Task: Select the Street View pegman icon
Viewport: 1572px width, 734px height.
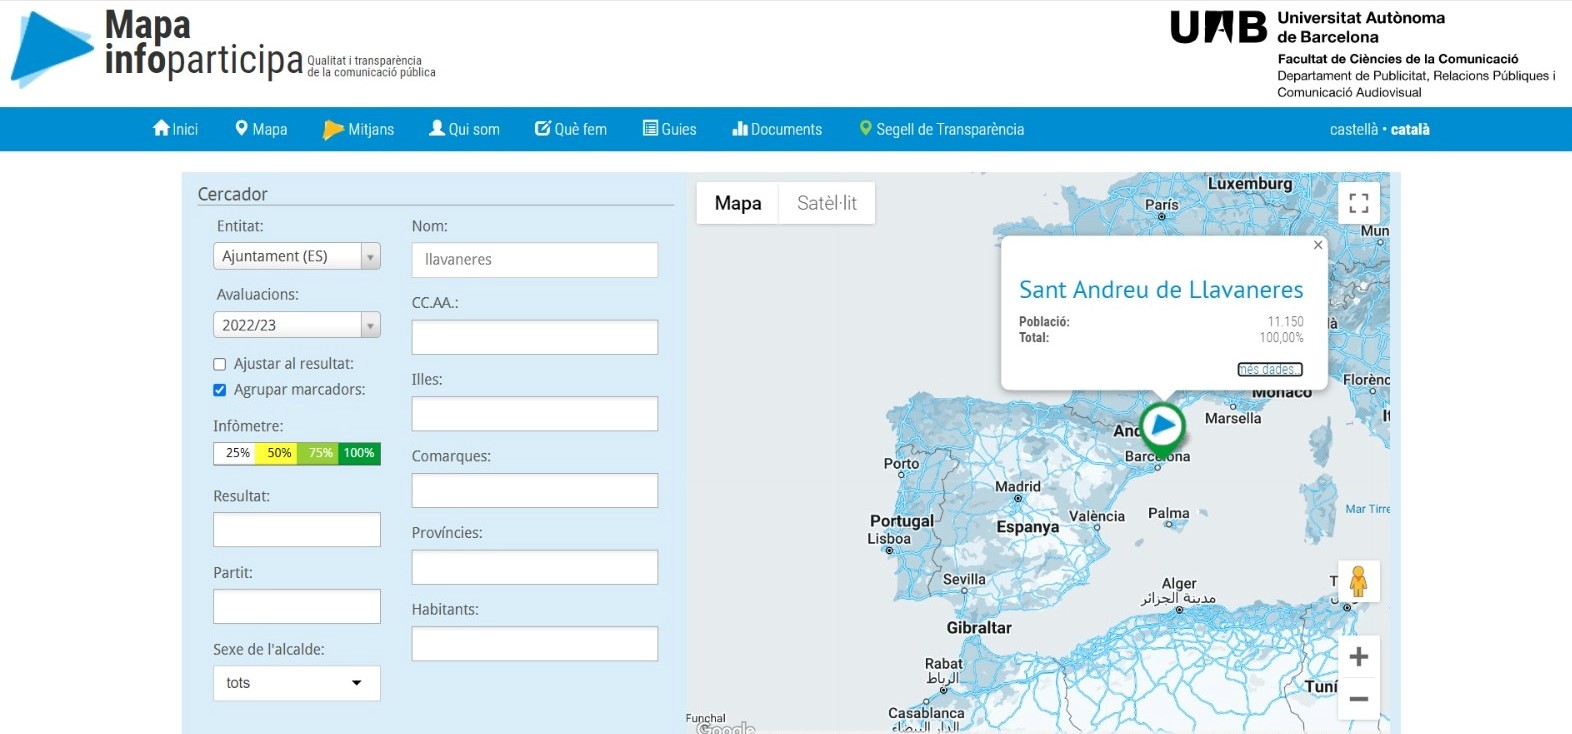Action: click(1358, 581)
